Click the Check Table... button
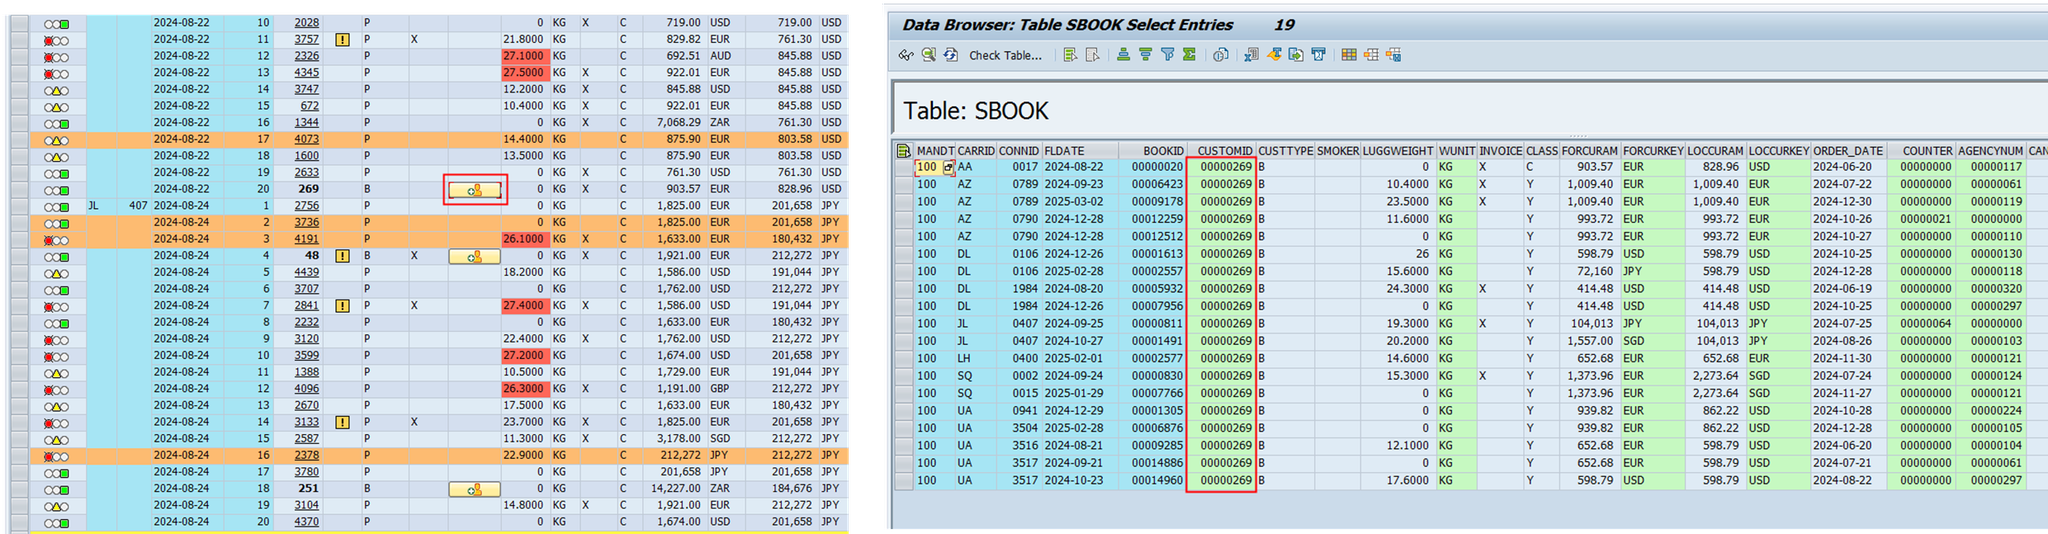 click(1005, 55)
